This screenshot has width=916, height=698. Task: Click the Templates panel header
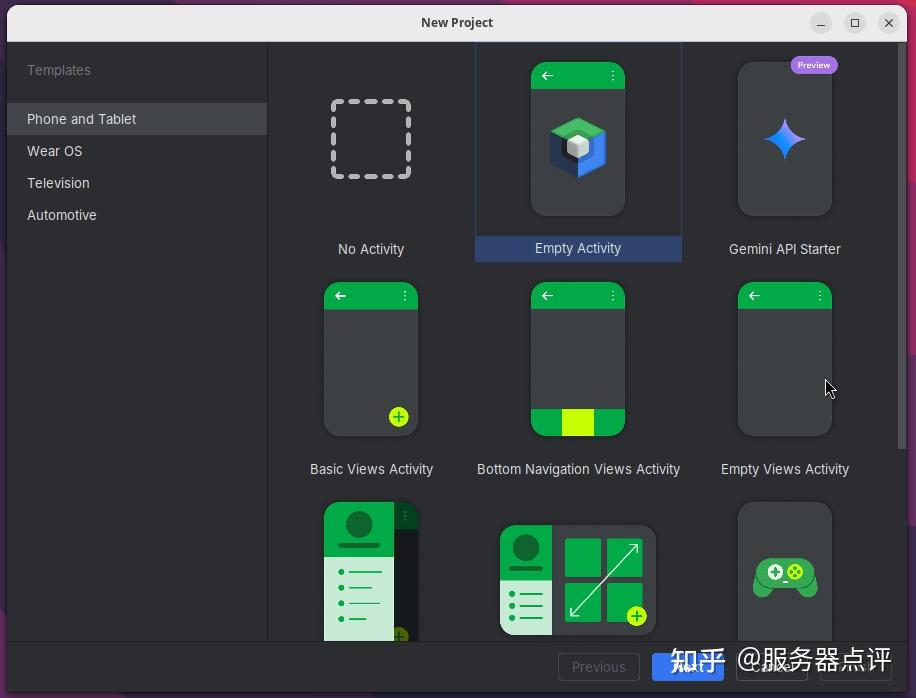pos(59,70)
